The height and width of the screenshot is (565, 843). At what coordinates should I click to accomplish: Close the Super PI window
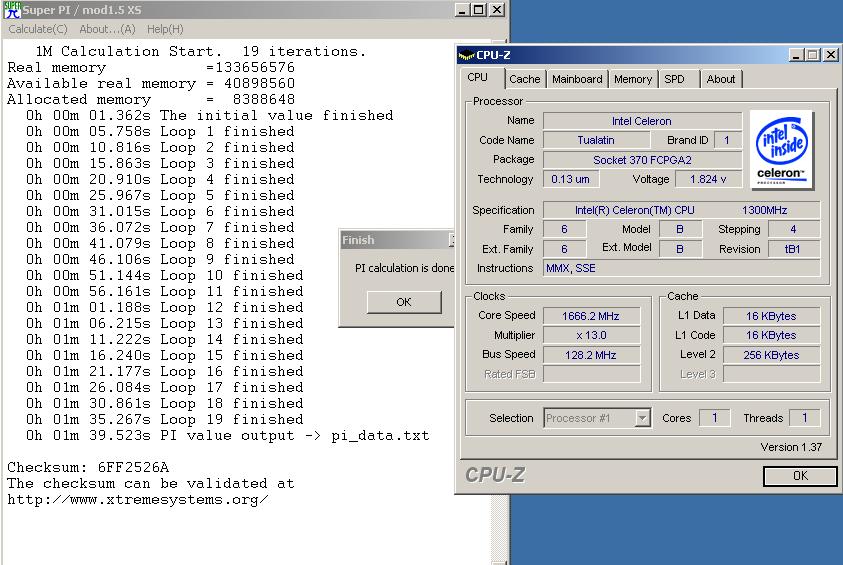[497, 10]
